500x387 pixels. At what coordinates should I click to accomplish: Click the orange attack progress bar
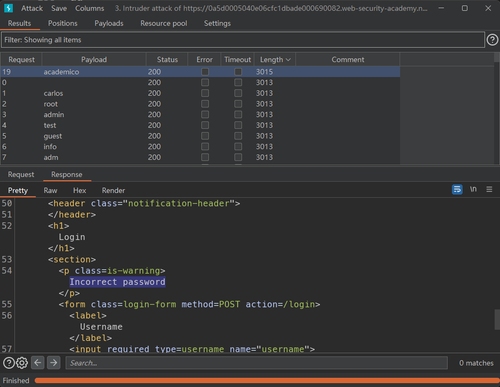(267, 380)
